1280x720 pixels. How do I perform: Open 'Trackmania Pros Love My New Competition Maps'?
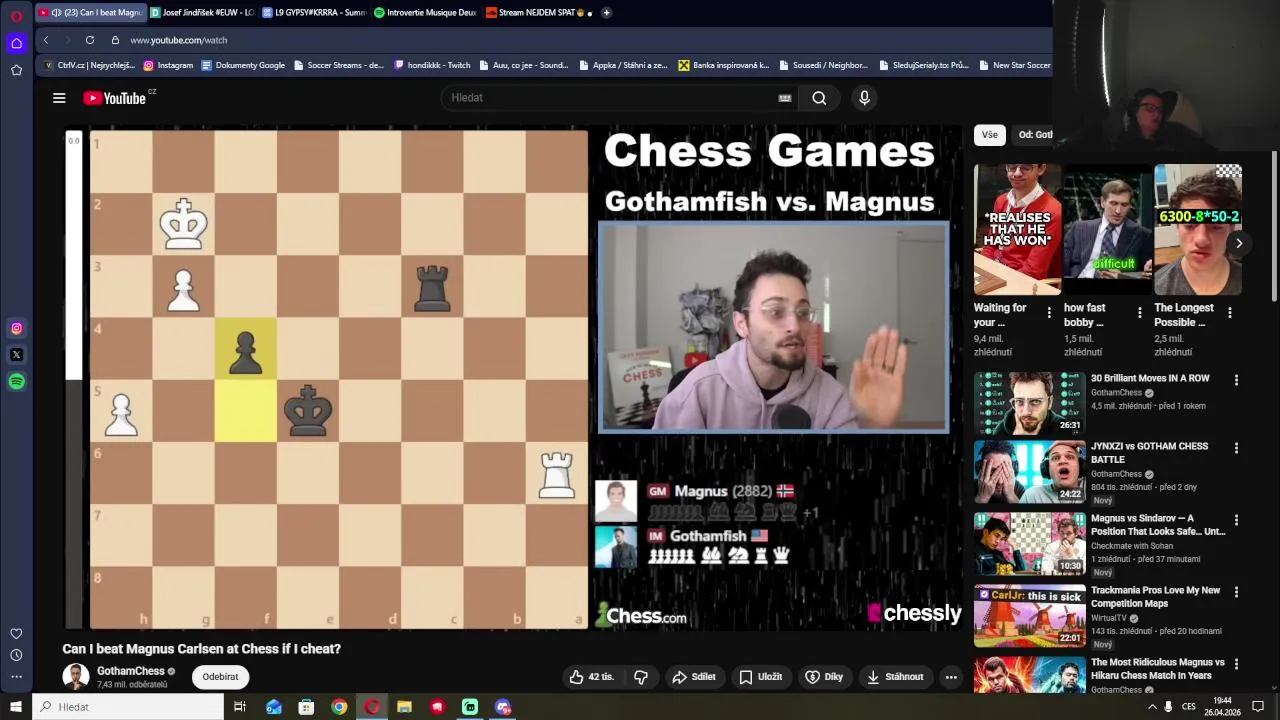pyautogui.click(x=1156, y=597)
